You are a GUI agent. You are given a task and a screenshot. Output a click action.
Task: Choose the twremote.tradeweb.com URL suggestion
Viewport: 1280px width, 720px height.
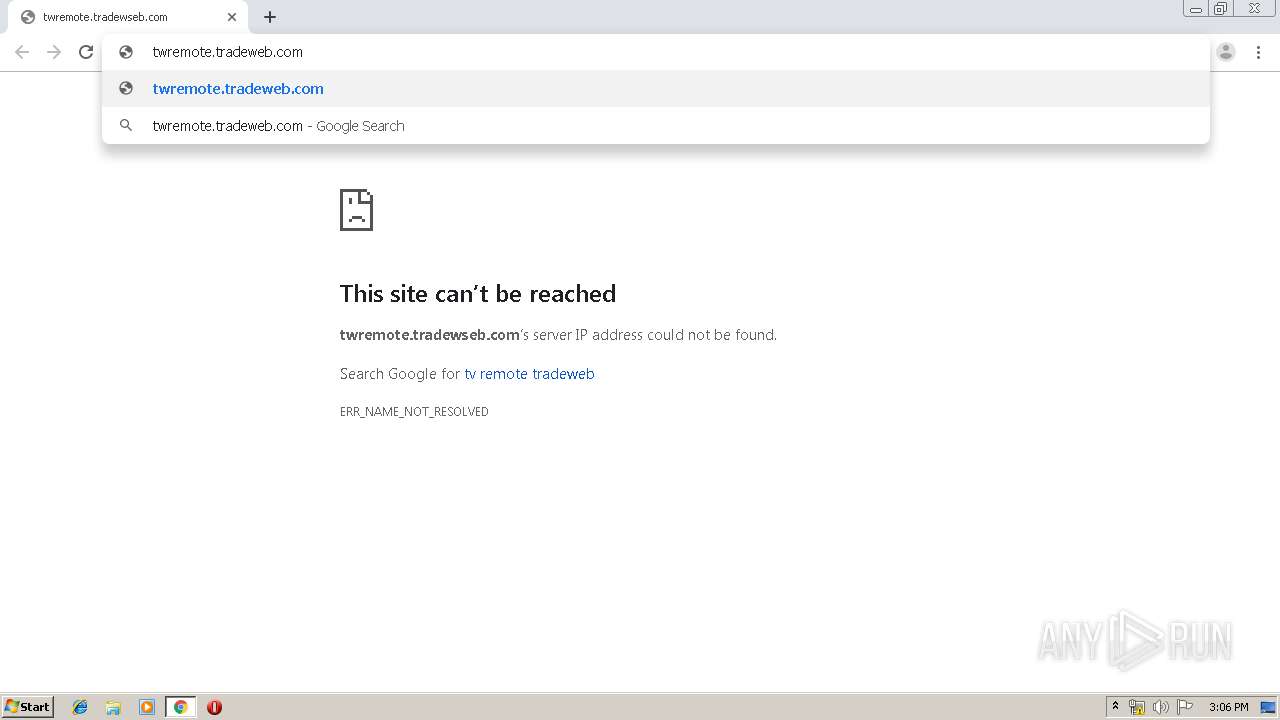[656, 88]
